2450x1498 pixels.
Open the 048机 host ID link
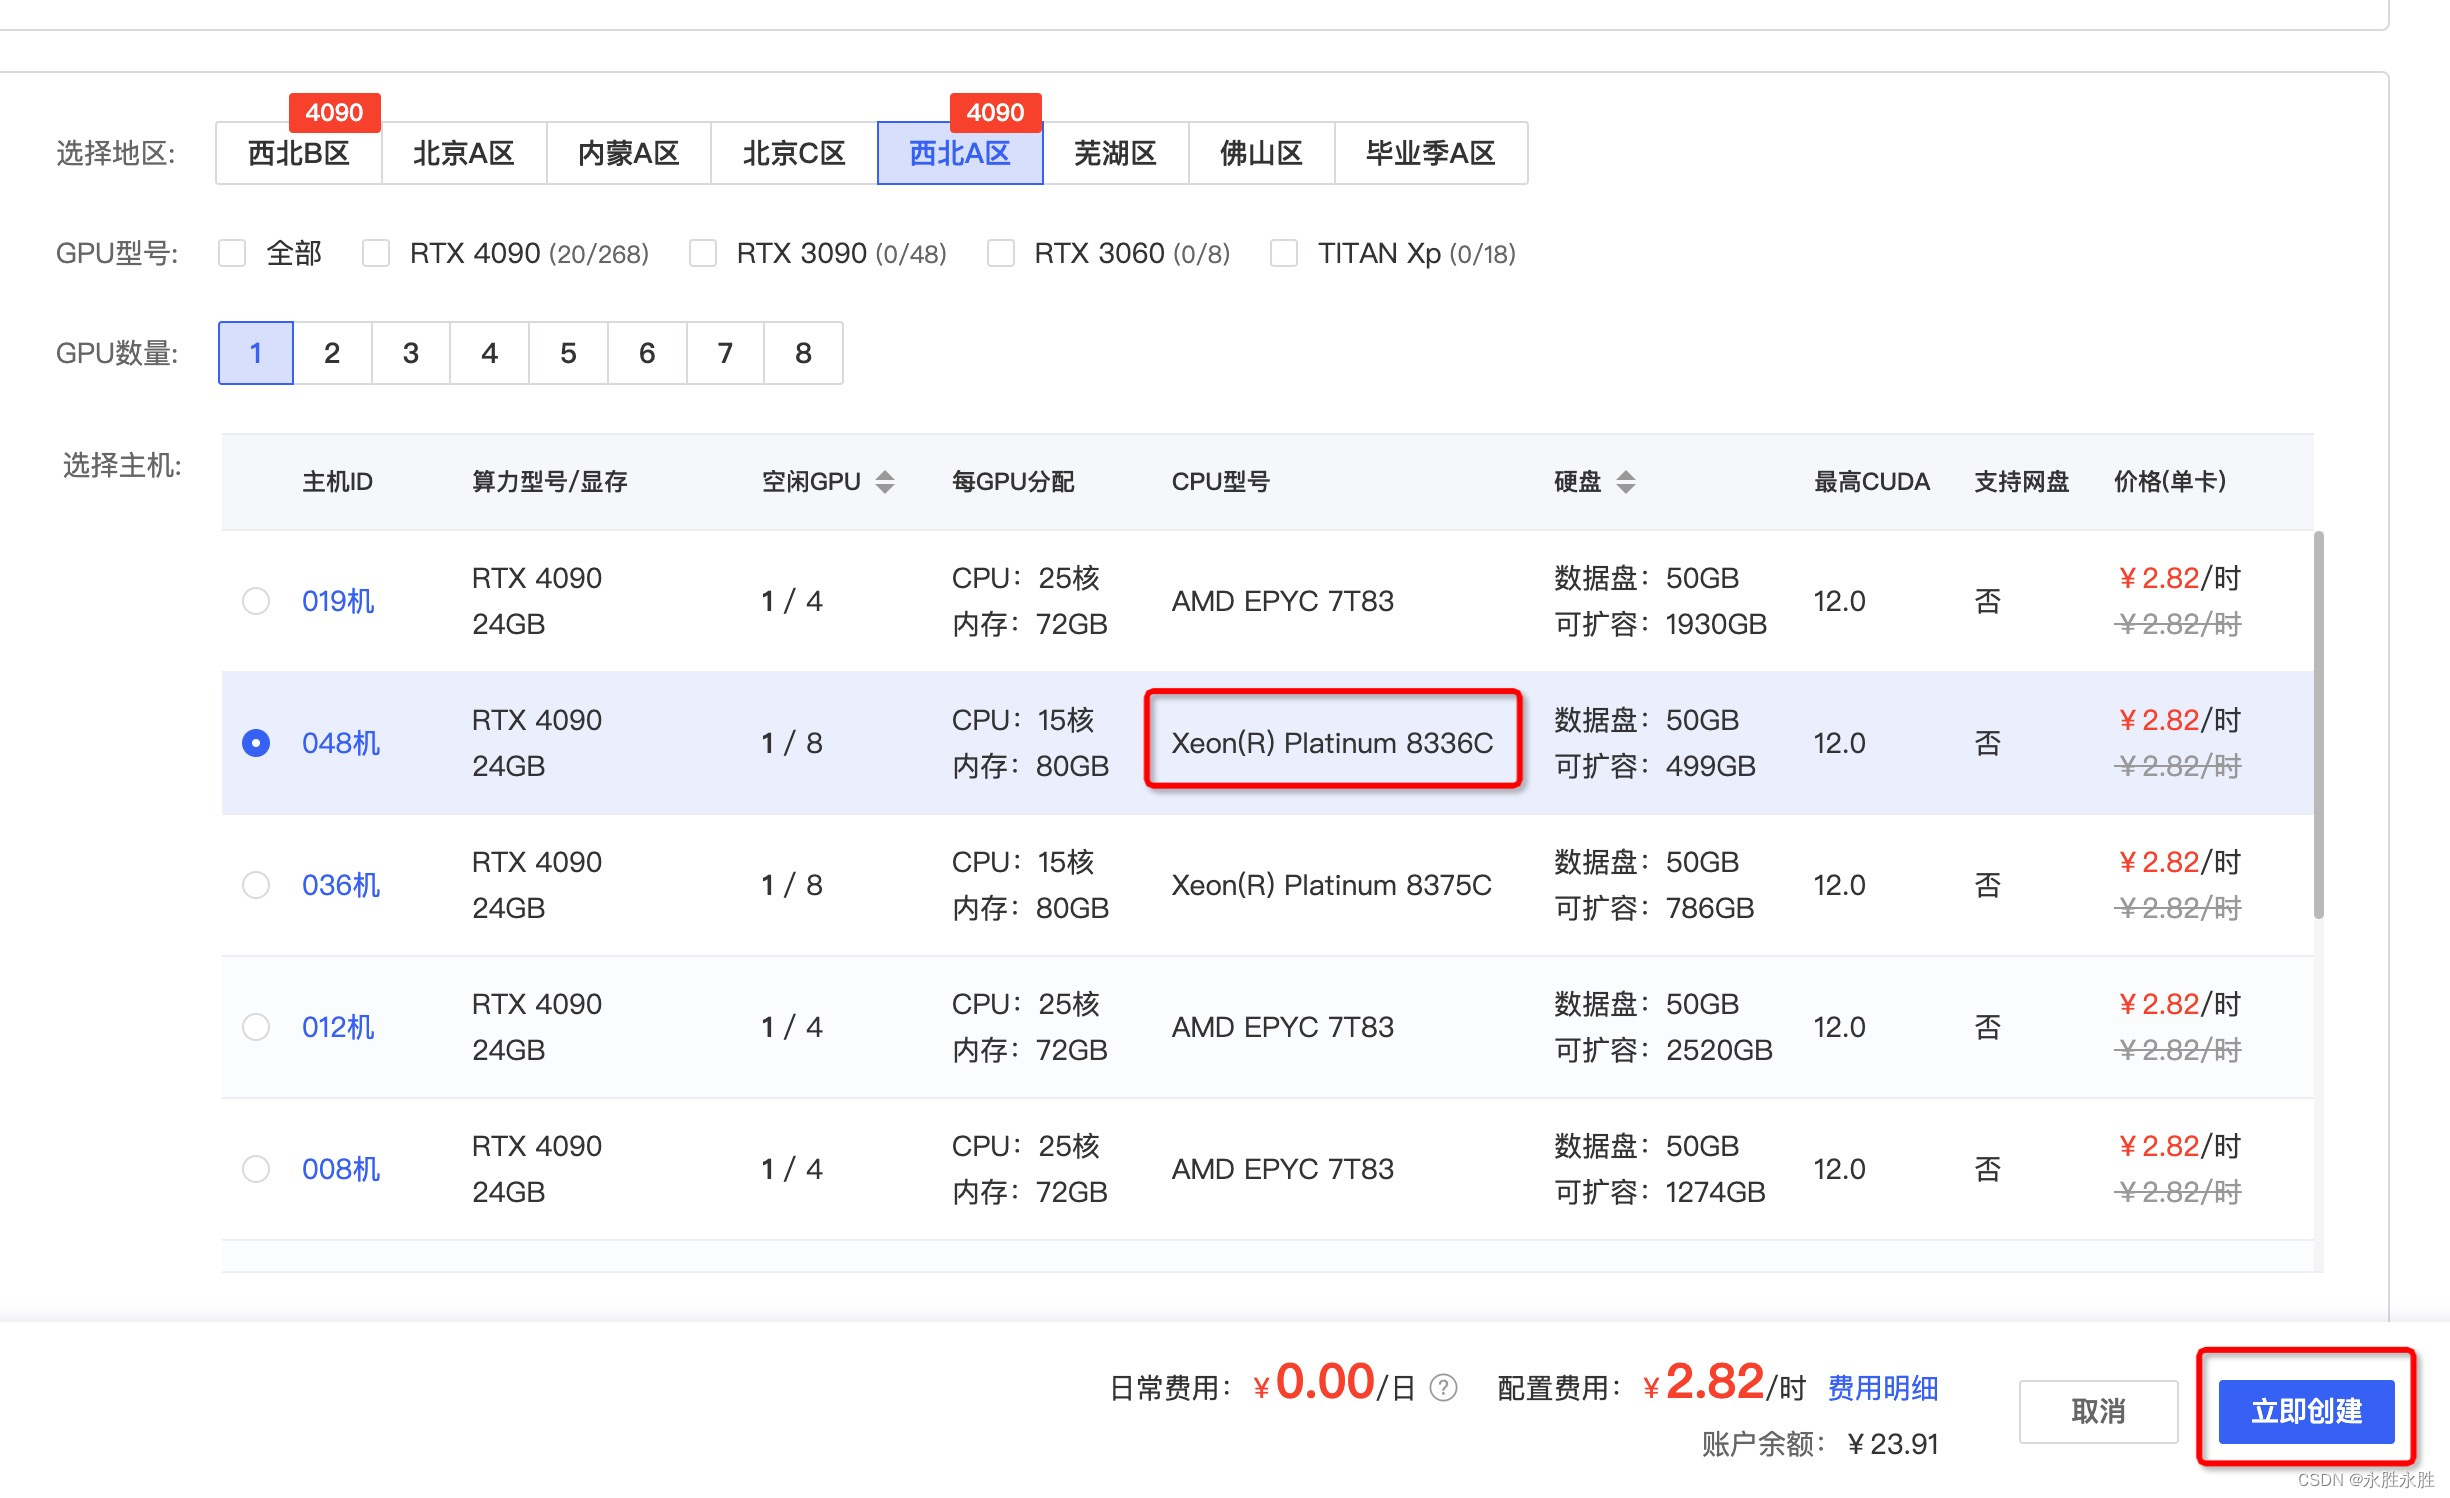click(340, 743)
